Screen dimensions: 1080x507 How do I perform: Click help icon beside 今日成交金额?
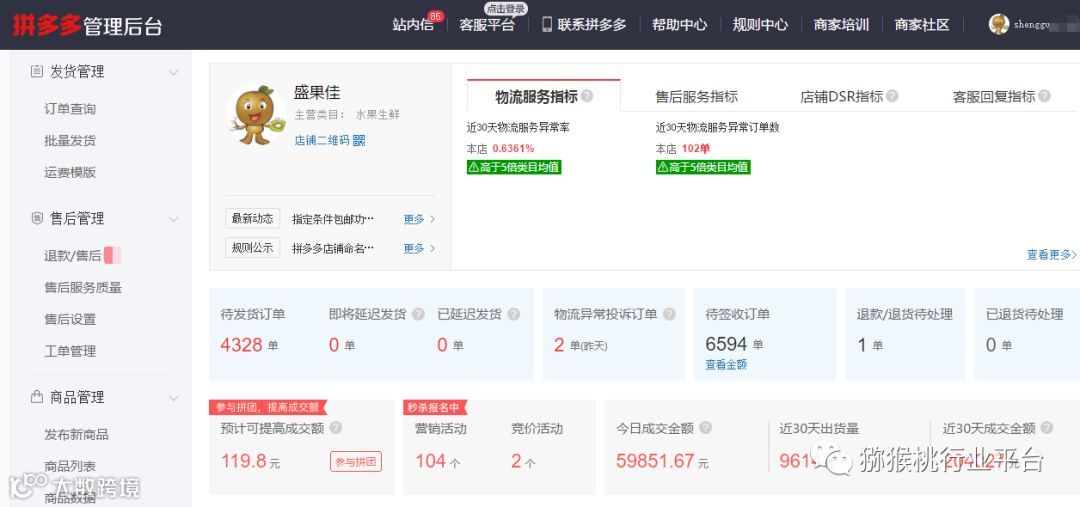(705, 428)
